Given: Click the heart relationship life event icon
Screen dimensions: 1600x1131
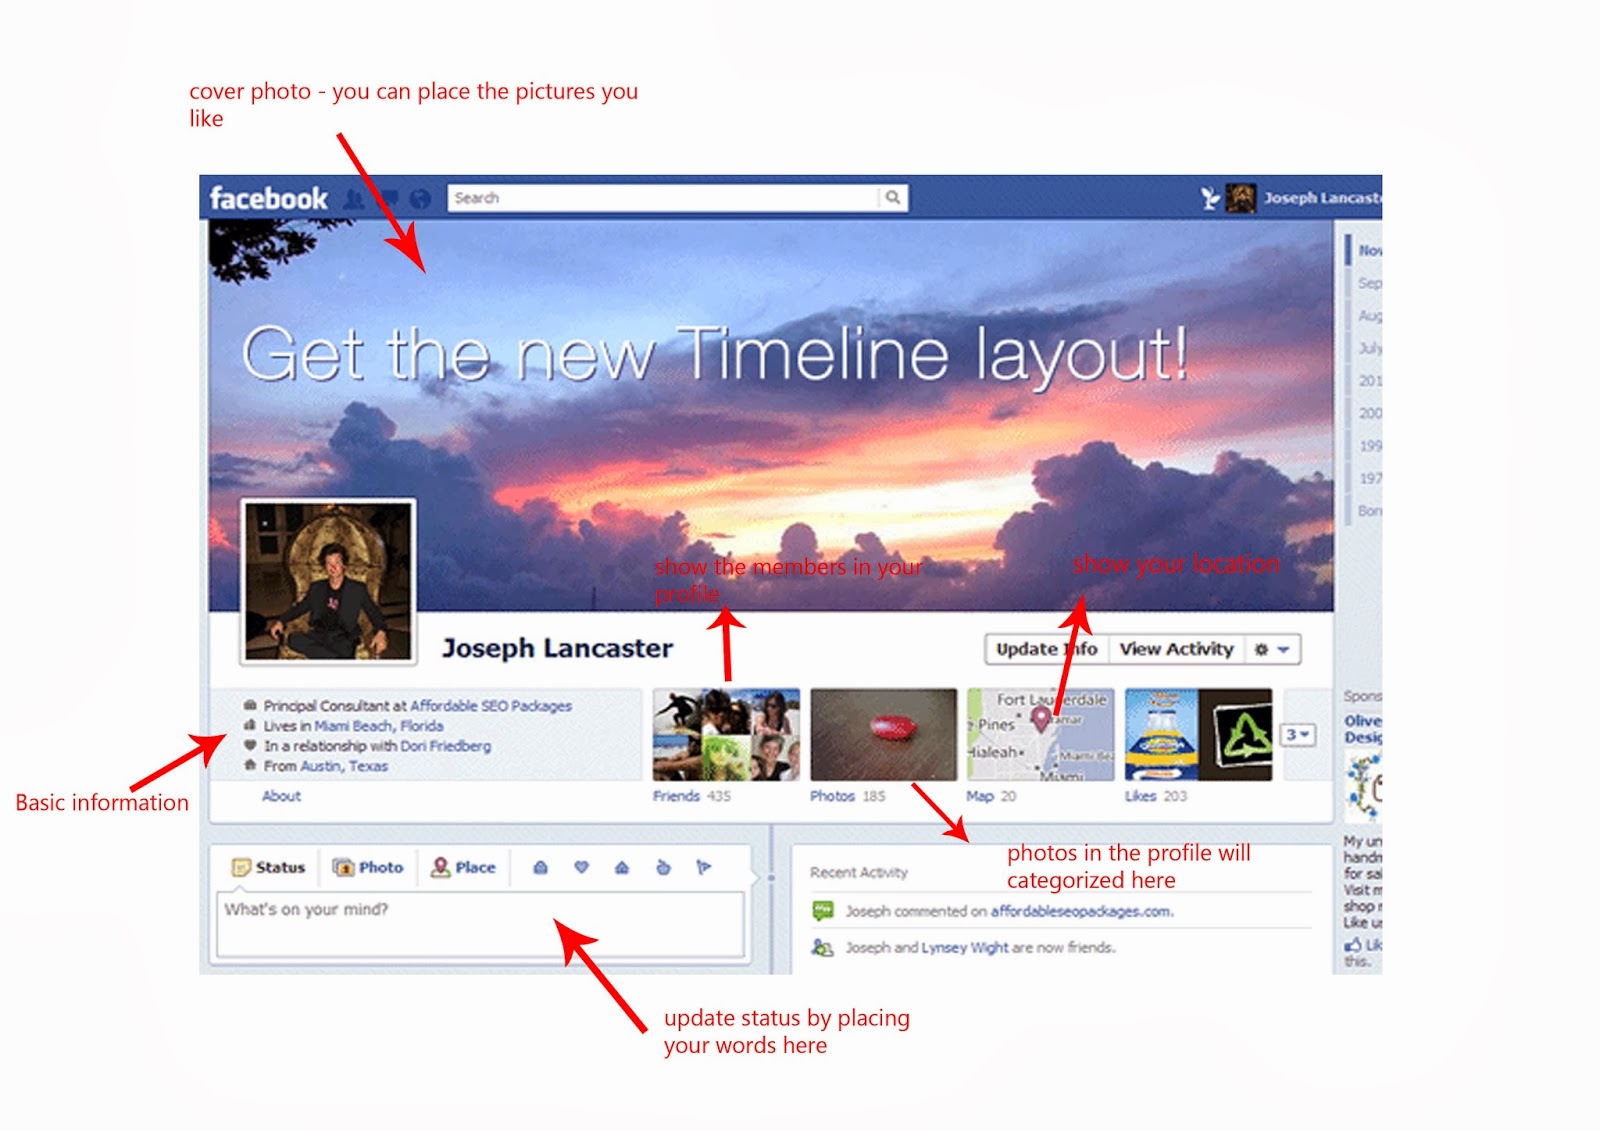Looking at the screenshot, I should [x=581, y=867].
